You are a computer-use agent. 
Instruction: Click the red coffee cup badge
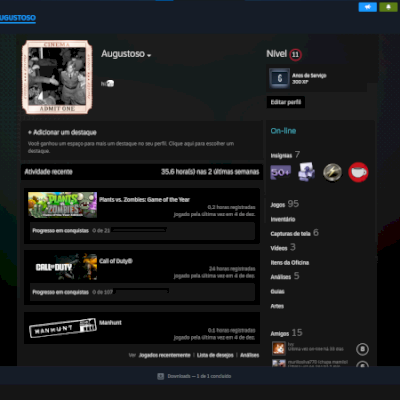[x=358, y=172]
